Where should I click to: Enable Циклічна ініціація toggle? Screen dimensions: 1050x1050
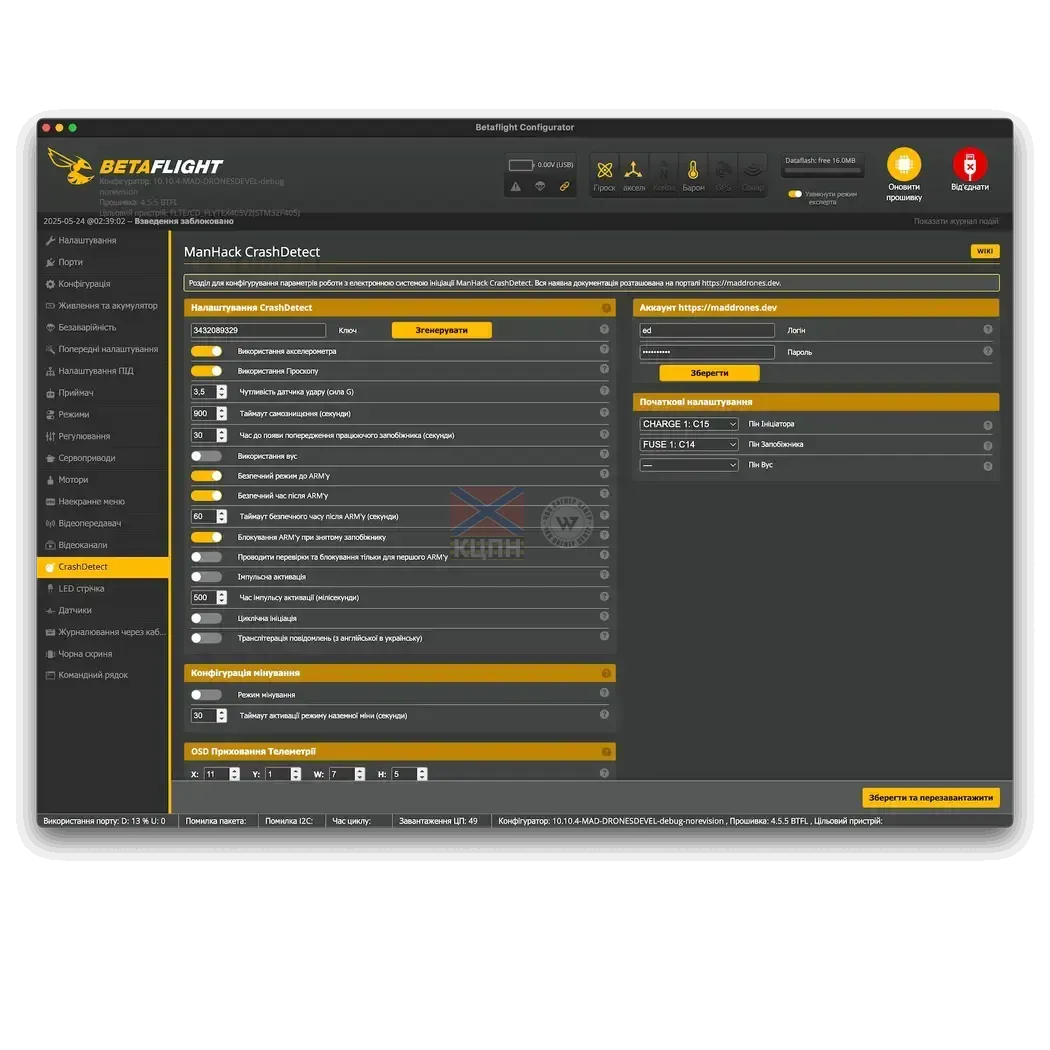tap(206, 618)
